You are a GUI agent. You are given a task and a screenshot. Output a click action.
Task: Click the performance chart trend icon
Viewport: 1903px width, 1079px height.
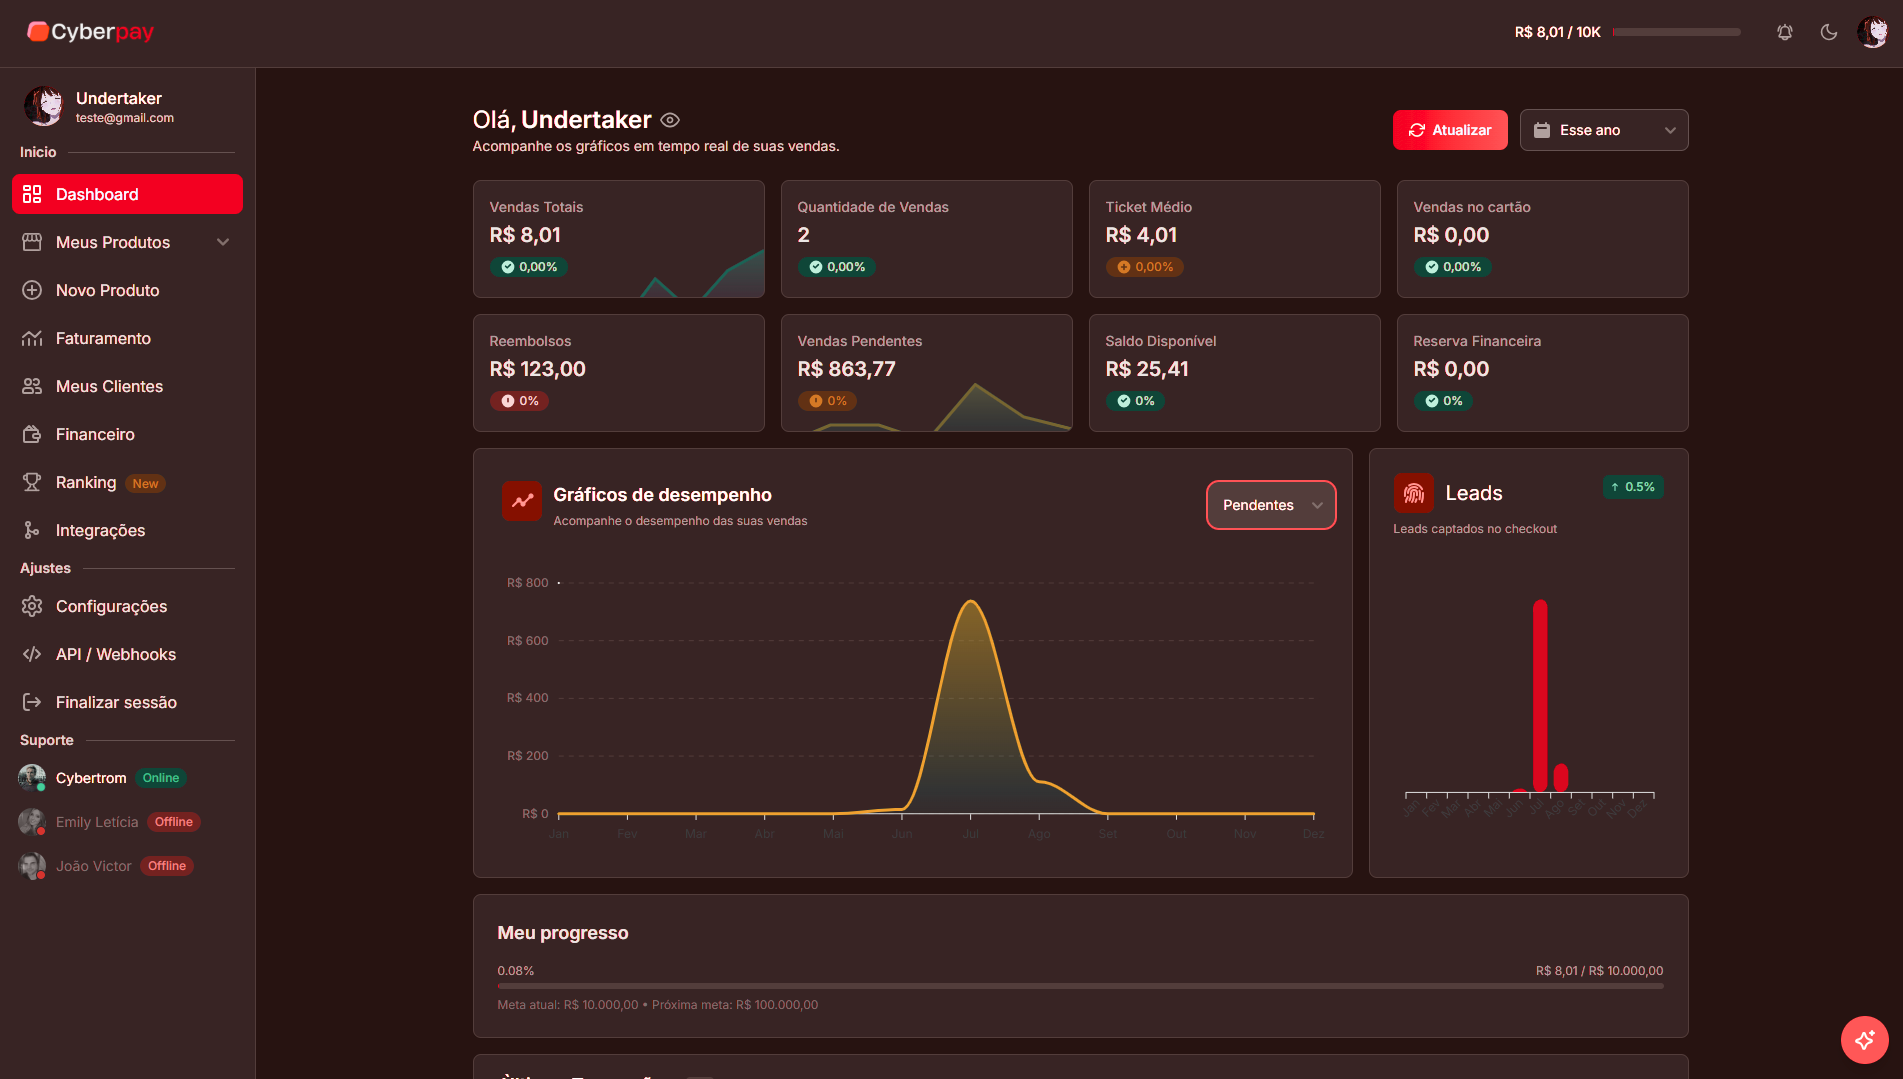522,502
